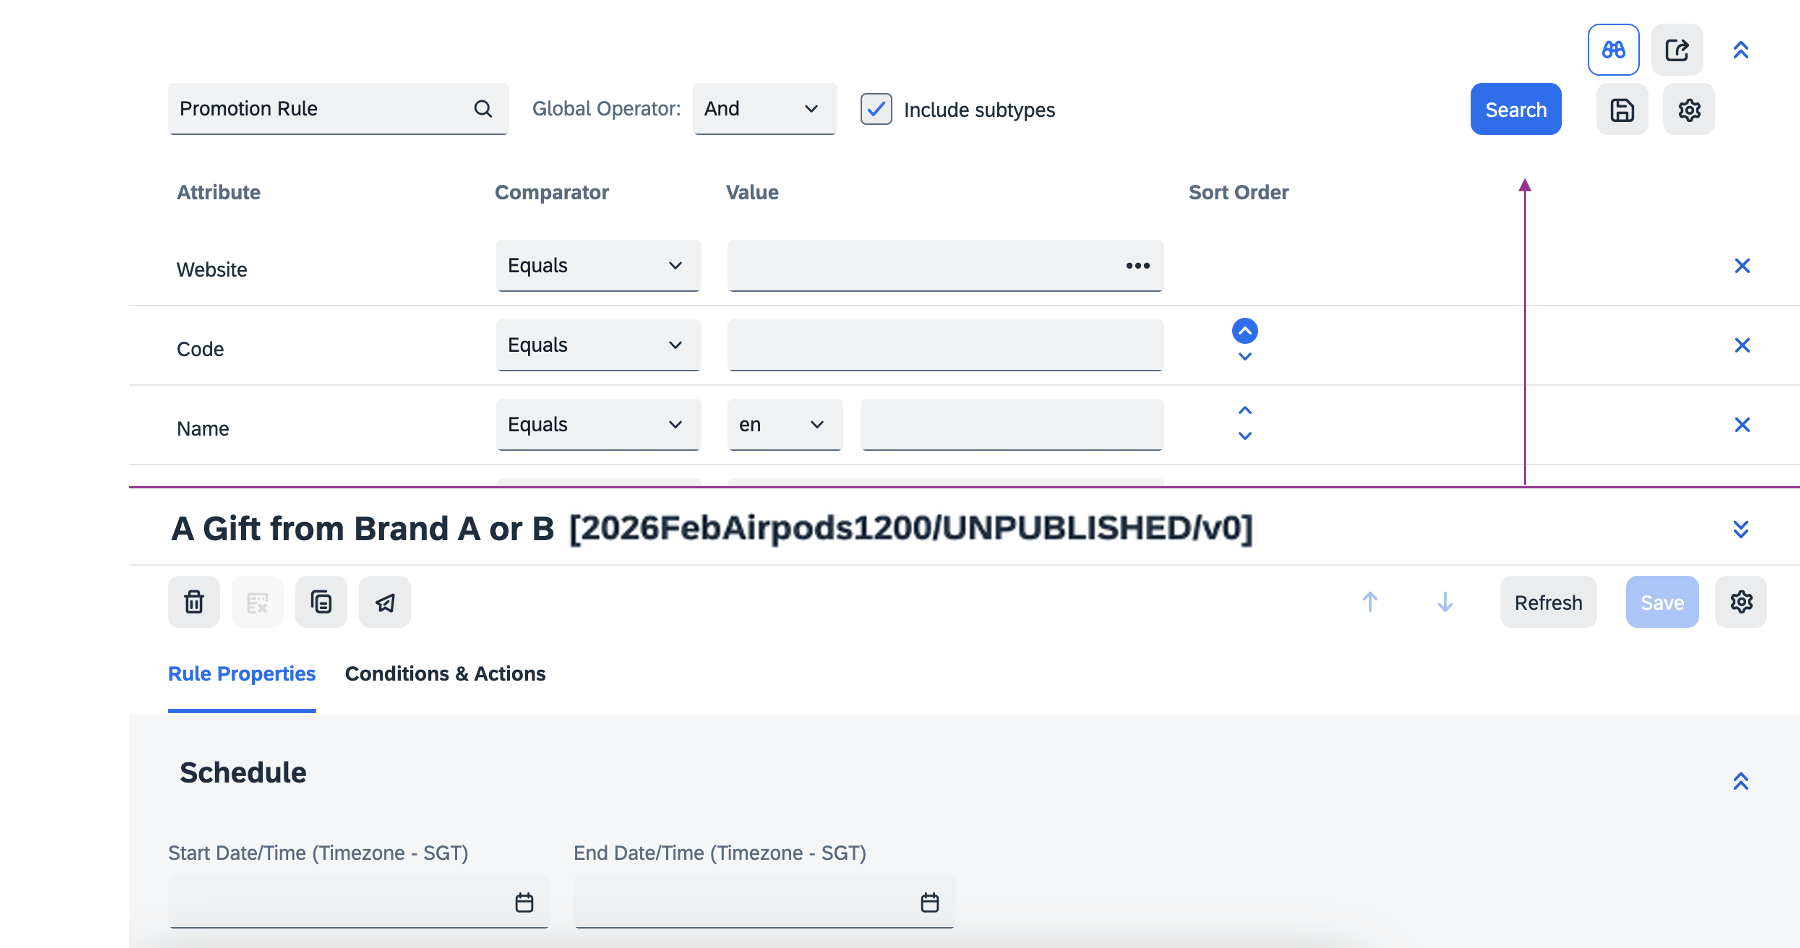
Task: Toggle the Include subtypes checkbox
Action: (876, 109)
